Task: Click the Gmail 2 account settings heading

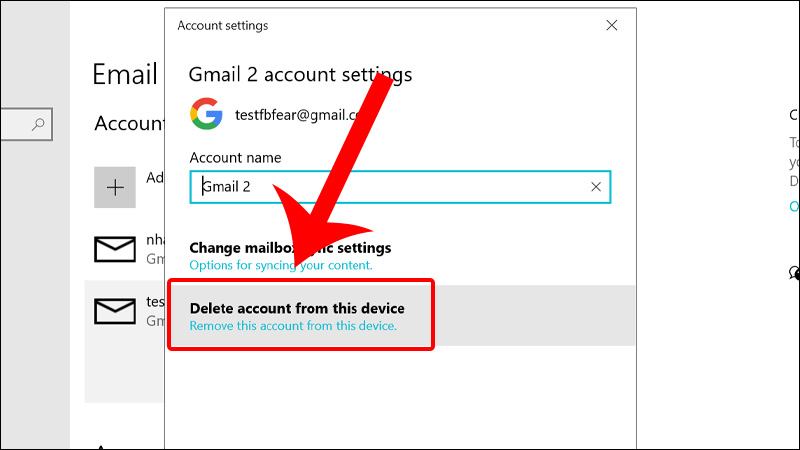Action: coord(300,74)
